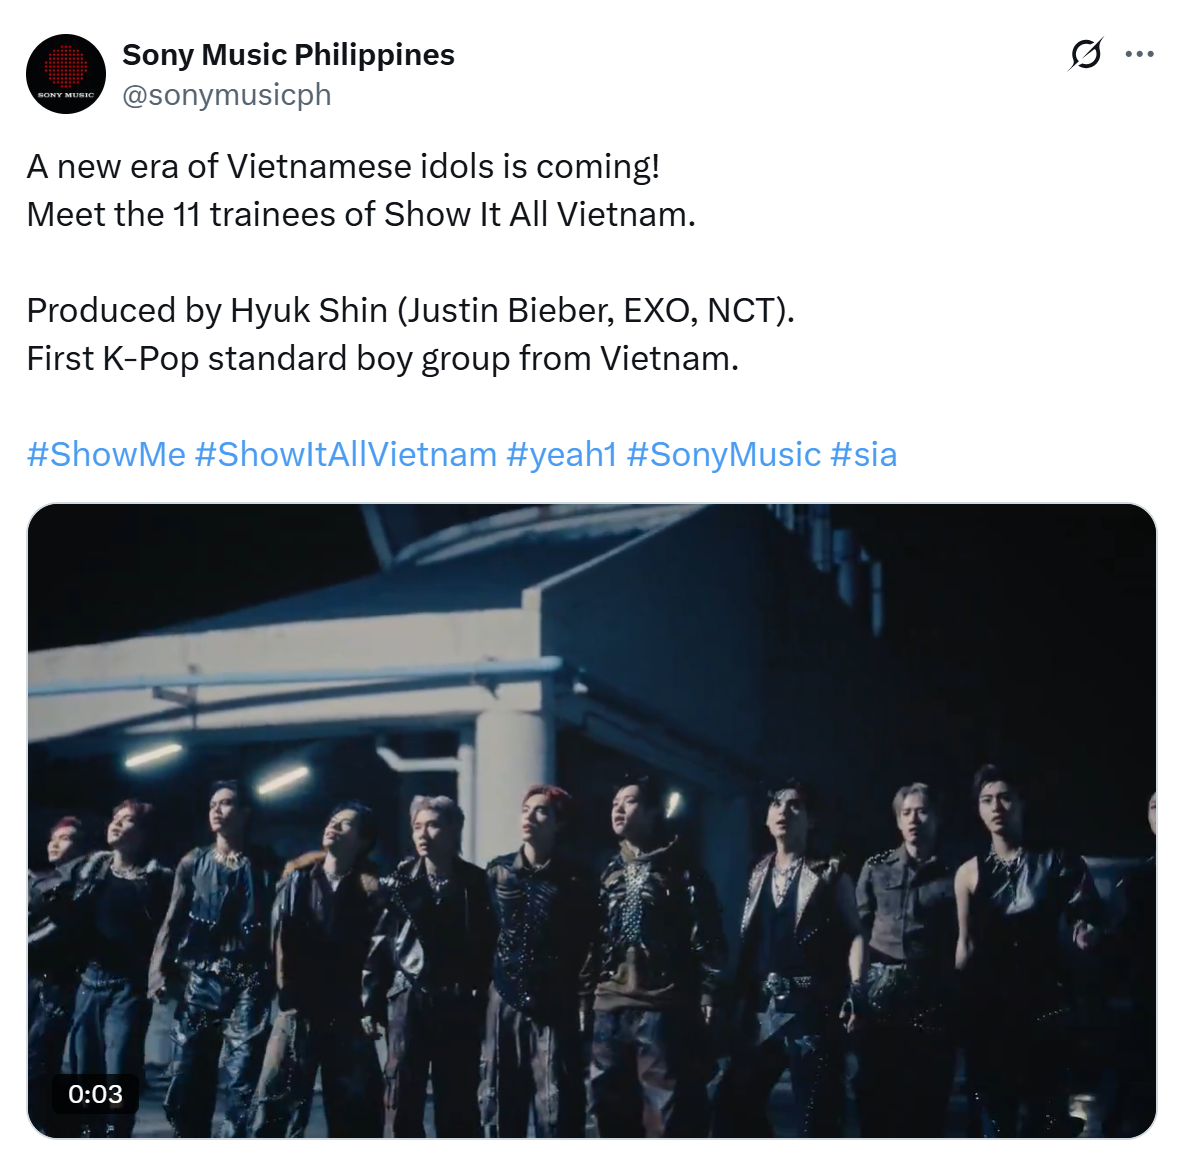This screenshot has width=1187, height=1171.
Task: Play the embedded video thumbnail
Action: [592, 821]
